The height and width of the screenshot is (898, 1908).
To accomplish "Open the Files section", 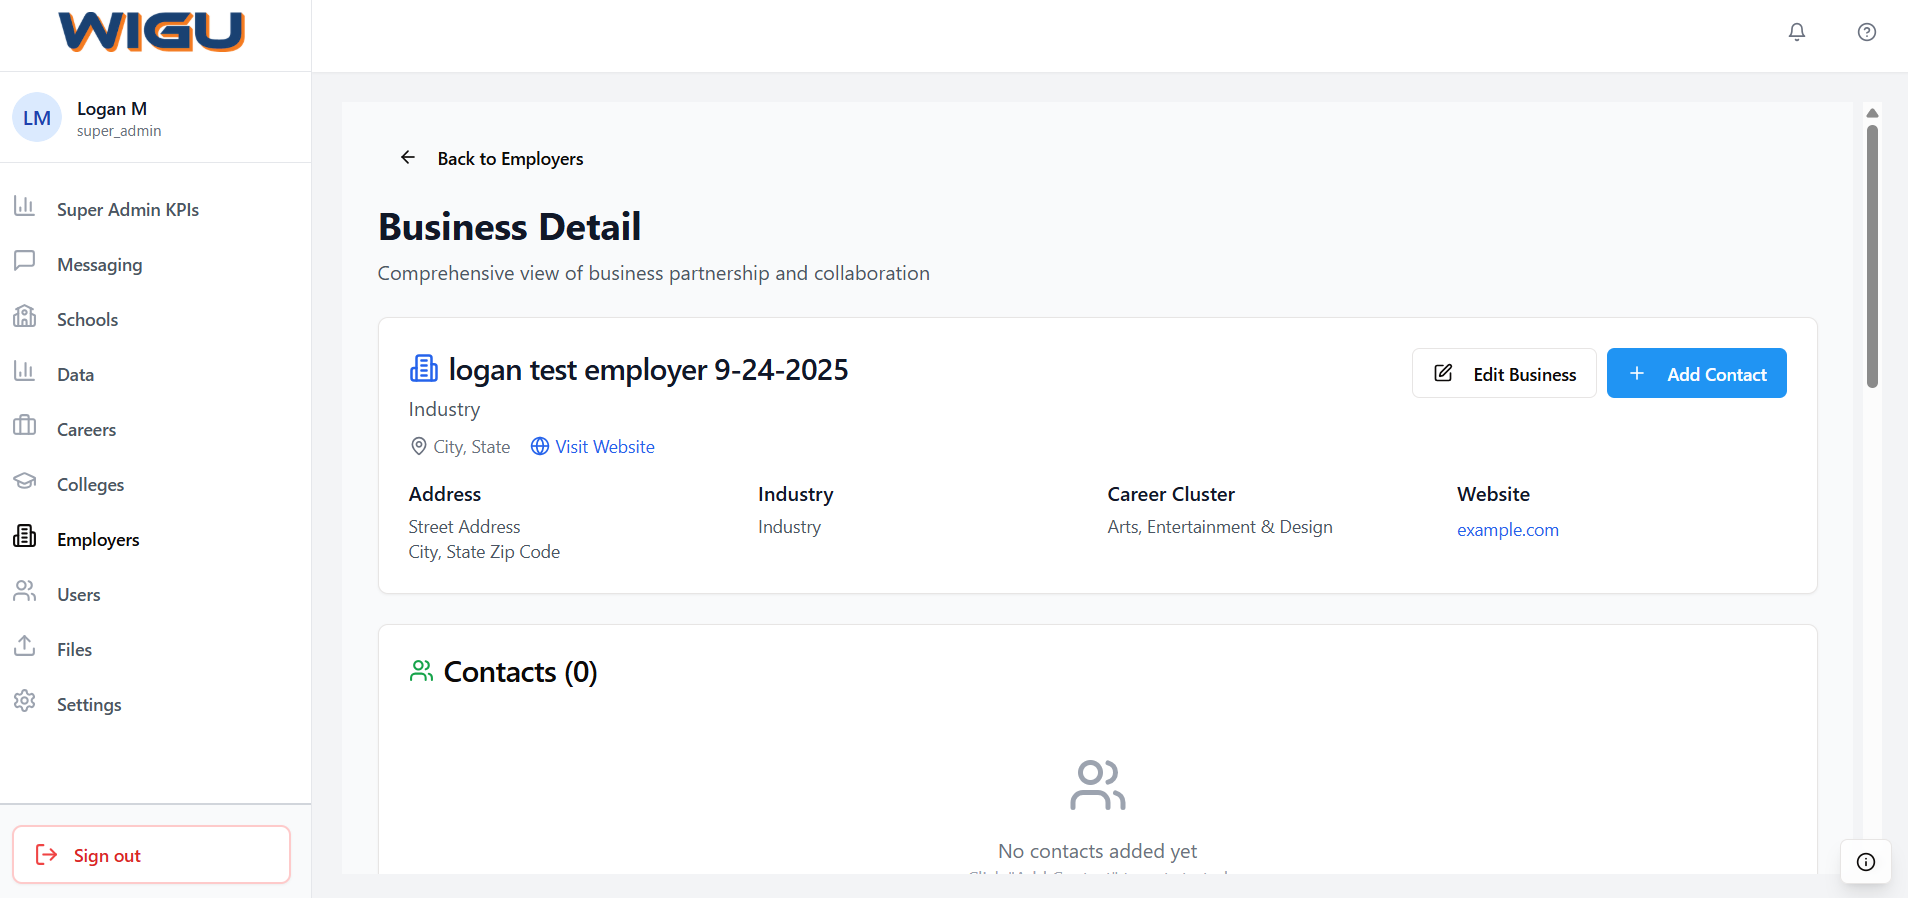I will click(74, 650).
